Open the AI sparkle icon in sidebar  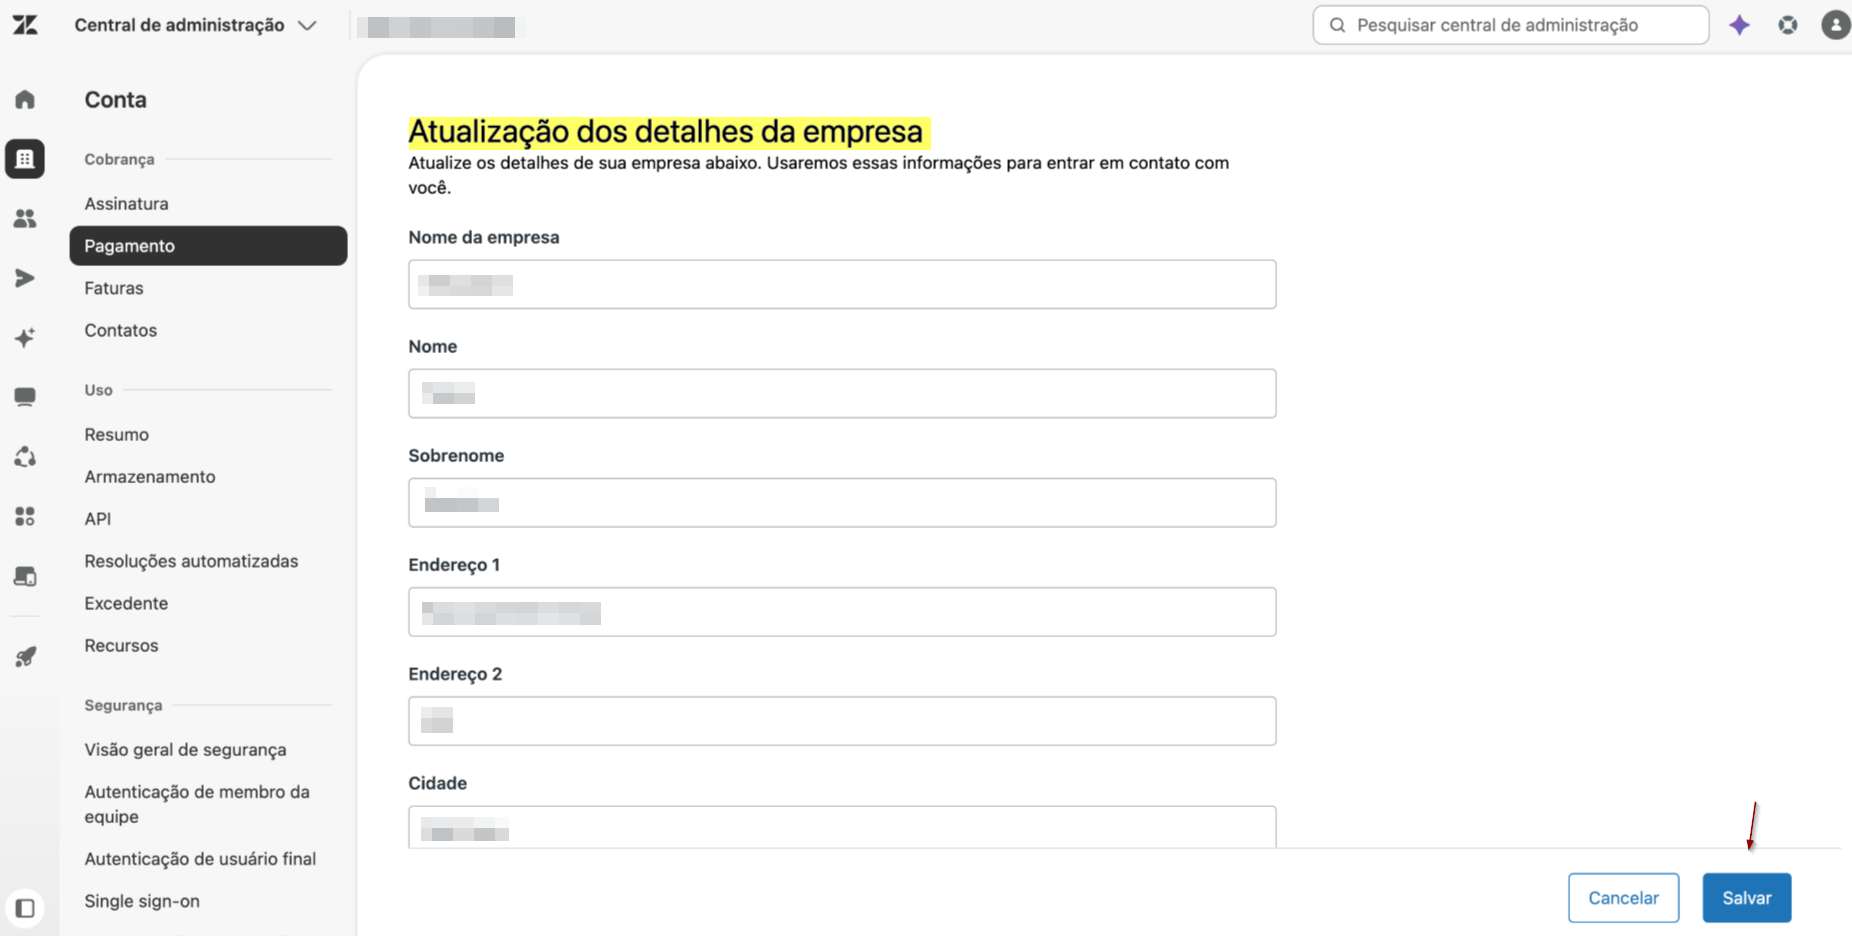click(25, 338)
